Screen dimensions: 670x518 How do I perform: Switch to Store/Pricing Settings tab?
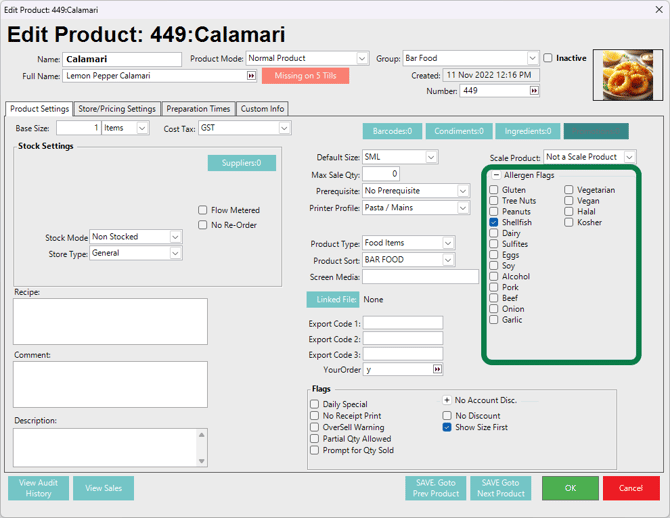117,109
